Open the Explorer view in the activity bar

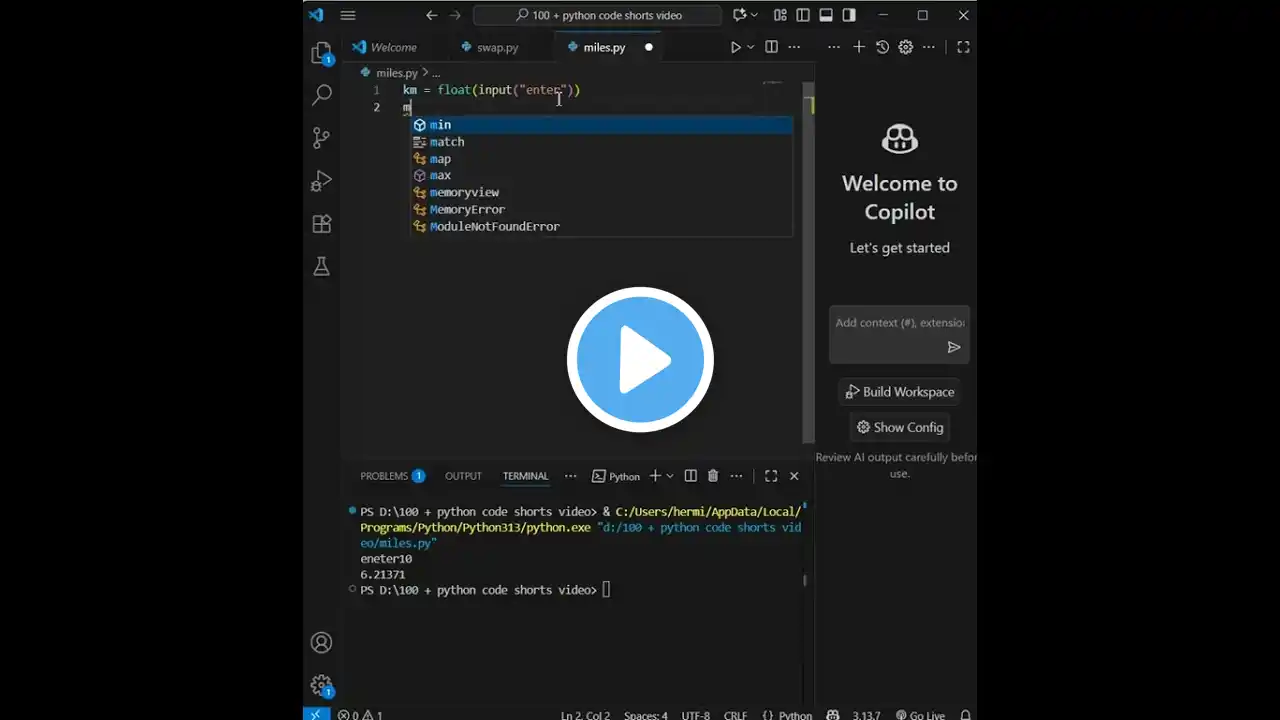321,53
